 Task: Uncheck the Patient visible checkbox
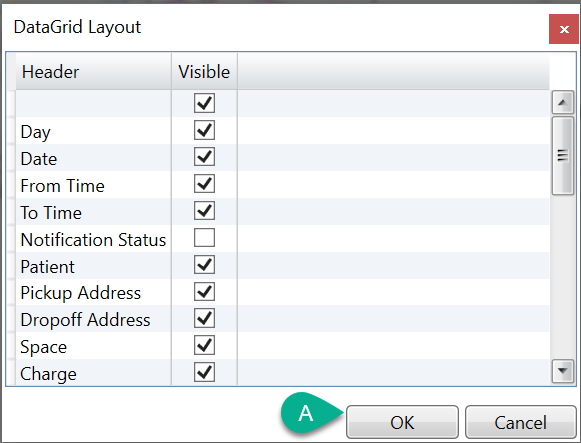pyautogui.click(x=204, y=265)
